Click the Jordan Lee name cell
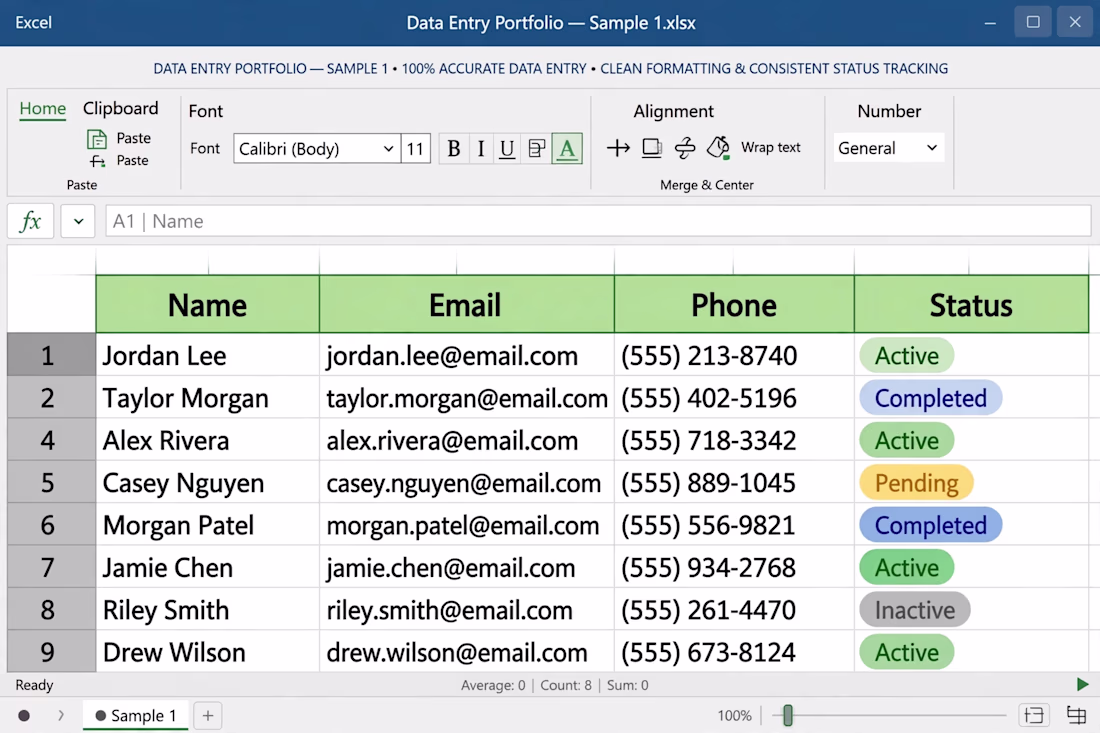This screenshot has width=1100, height=733. point(208,356)
